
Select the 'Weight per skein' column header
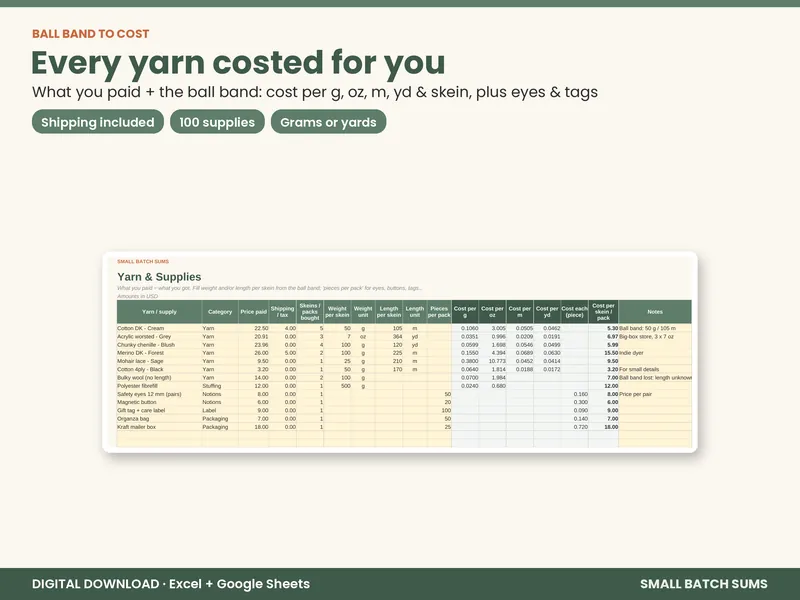[x=337, y=312]
